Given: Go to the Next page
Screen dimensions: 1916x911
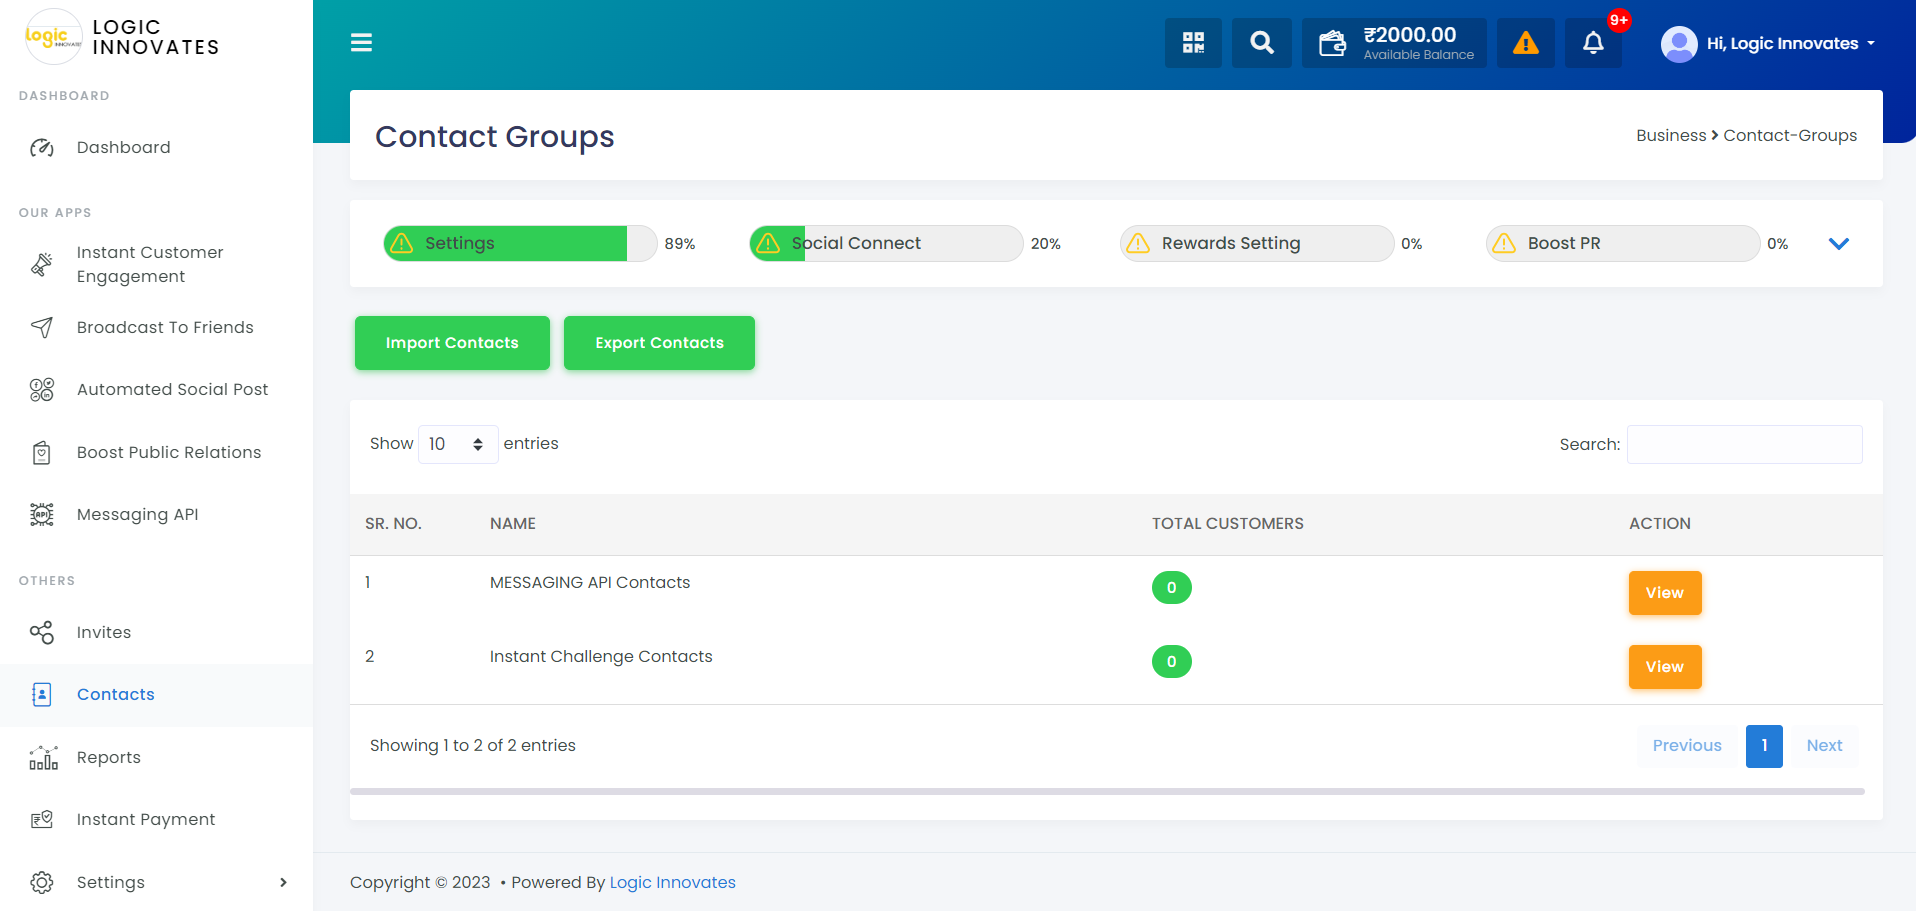Looking at the screenshot, I should click(1824, 746).
